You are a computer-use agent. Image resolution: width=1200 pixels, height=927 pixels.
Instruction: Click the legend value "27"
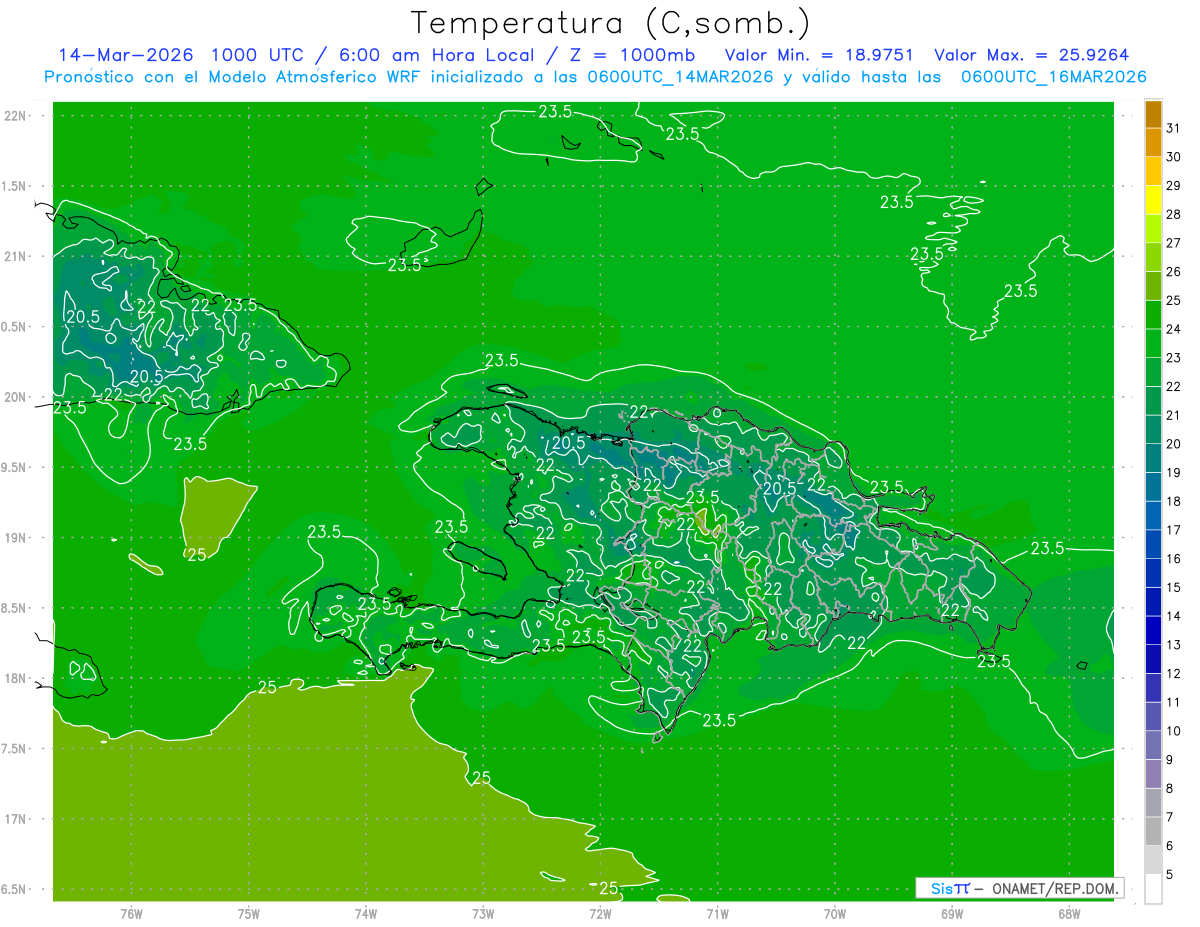[1174, 243]
